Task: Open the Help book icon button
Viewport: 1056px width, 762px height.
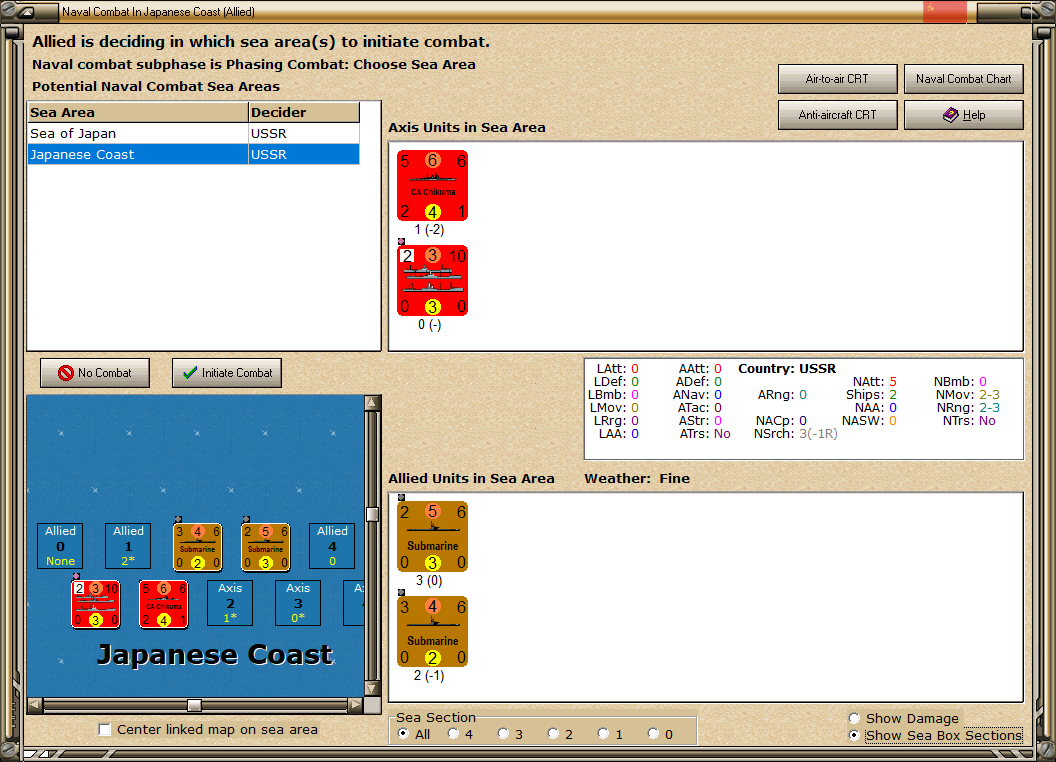Action: (964, 115)
